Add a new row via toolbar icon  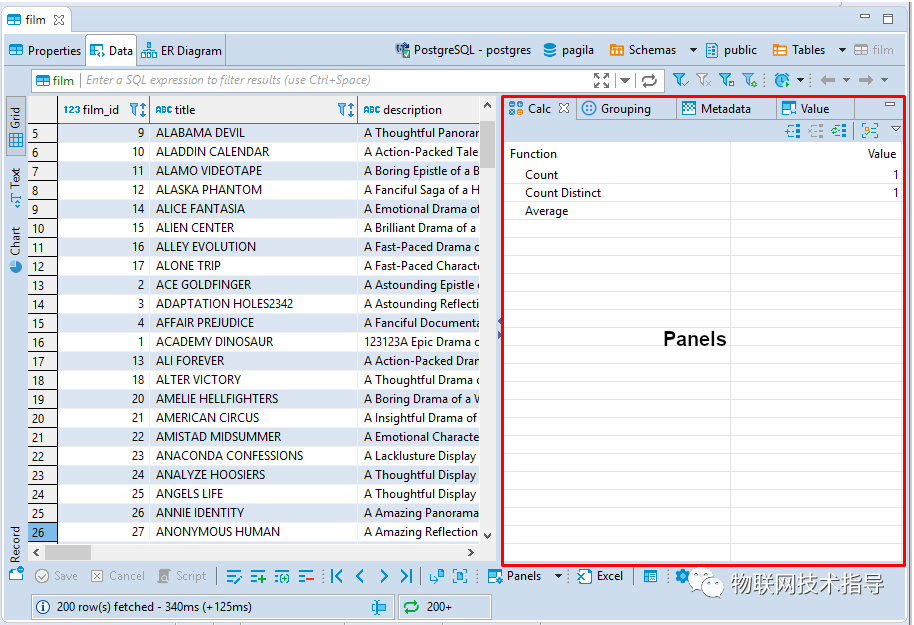coord(258,577)
